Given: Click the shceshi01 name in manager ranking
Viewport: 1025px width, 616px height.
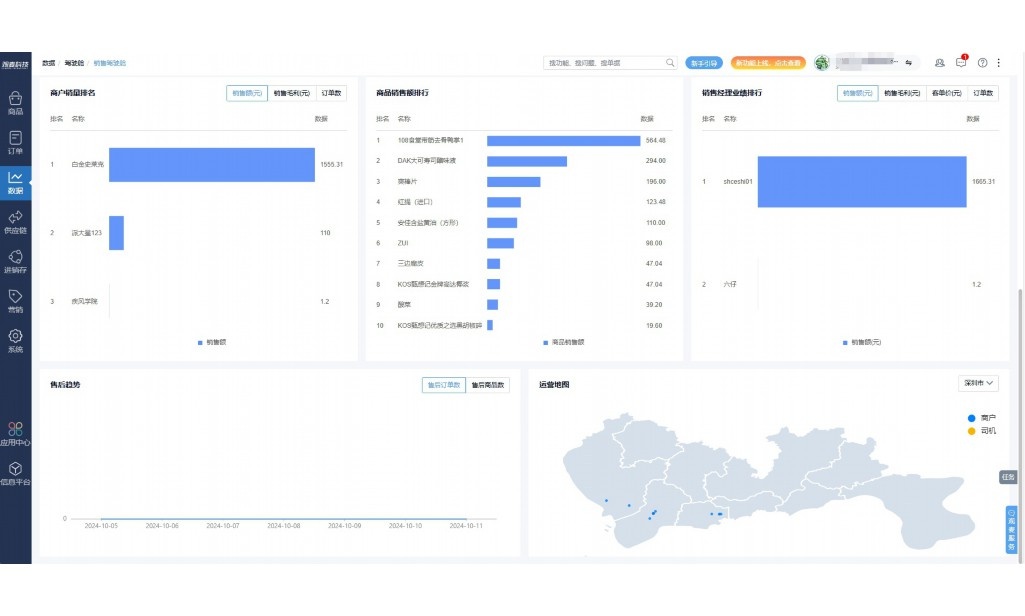Looking at the screenshot, I should 737,182.
